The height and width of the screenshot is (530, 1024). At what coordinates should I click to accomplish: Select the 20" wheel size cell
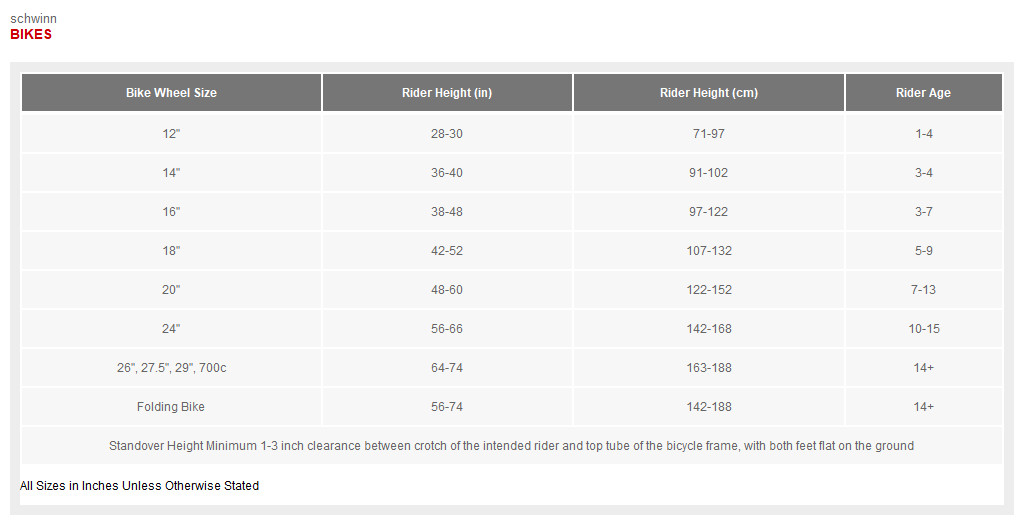click(x=171, y=290)
